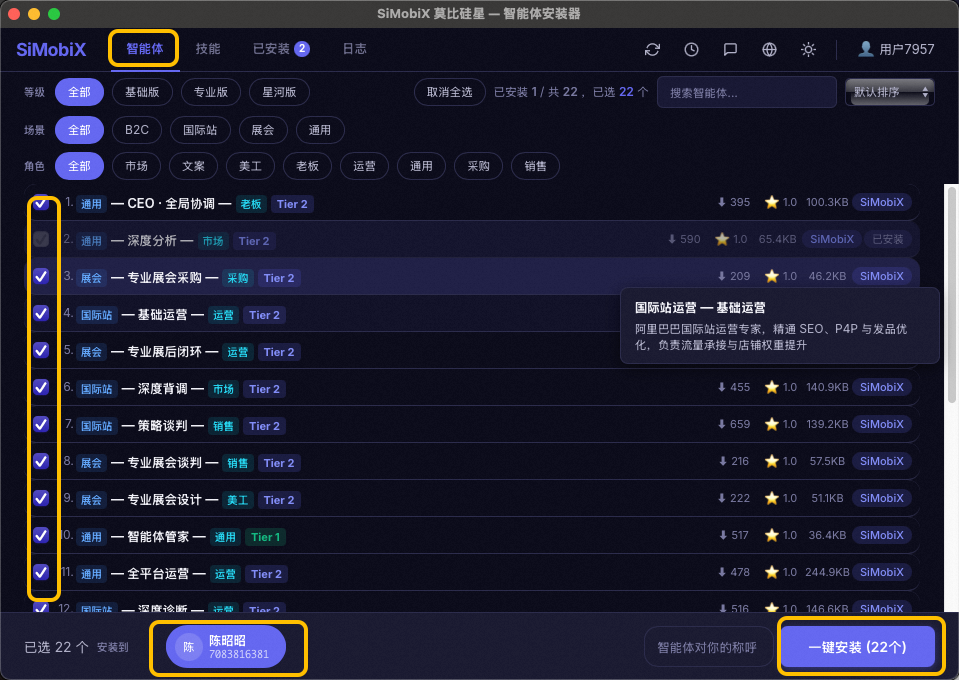Filter level by 基础版
The height and width of the screenshot is (680, 959).
142,92
